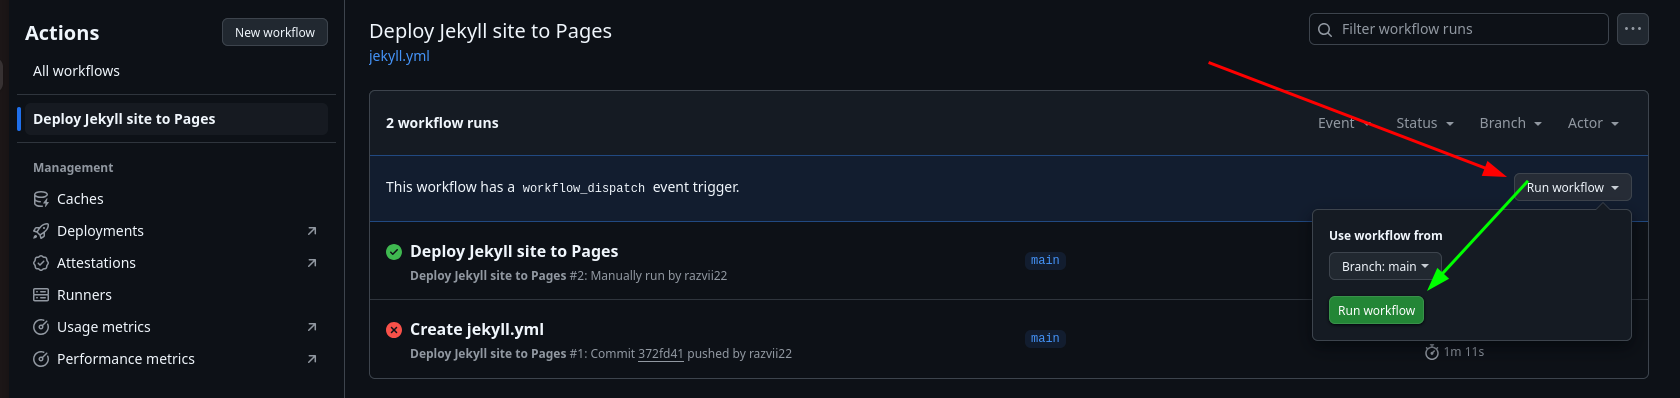The image size is (1680, 398).
Task: Click the green success status icon
Action: (394, 252)
